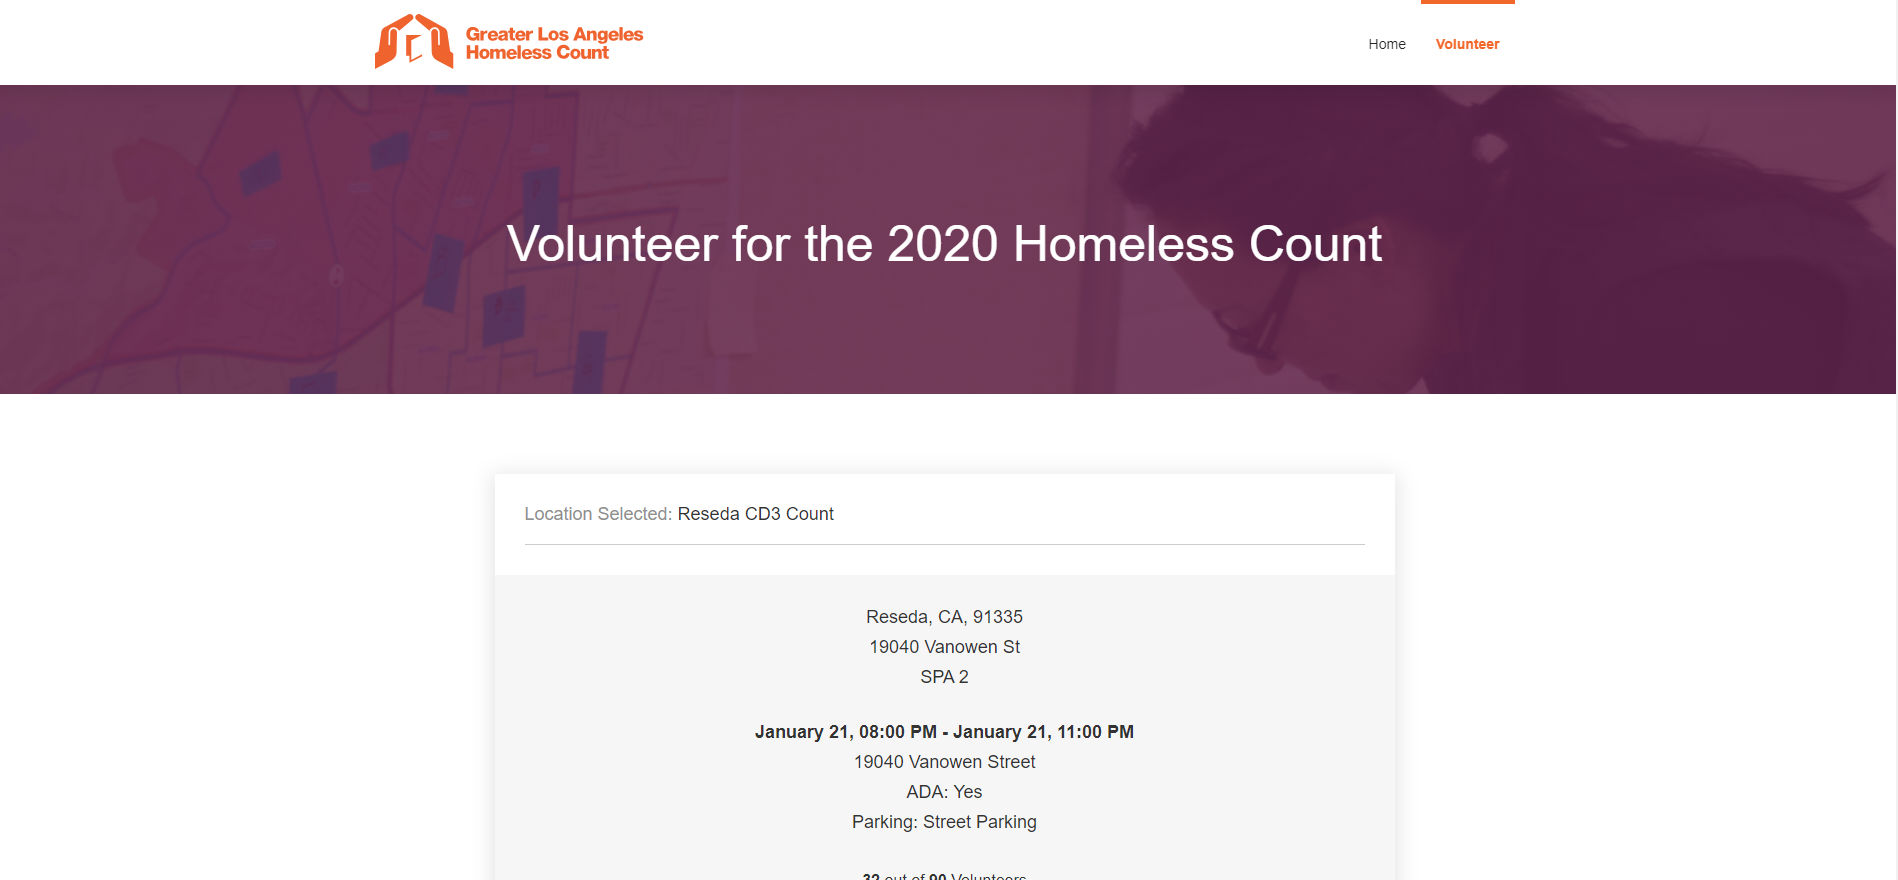This screenshot has width=1898, height=880.
Task: Click the ADA: Yes line
Action: (944, 792)
